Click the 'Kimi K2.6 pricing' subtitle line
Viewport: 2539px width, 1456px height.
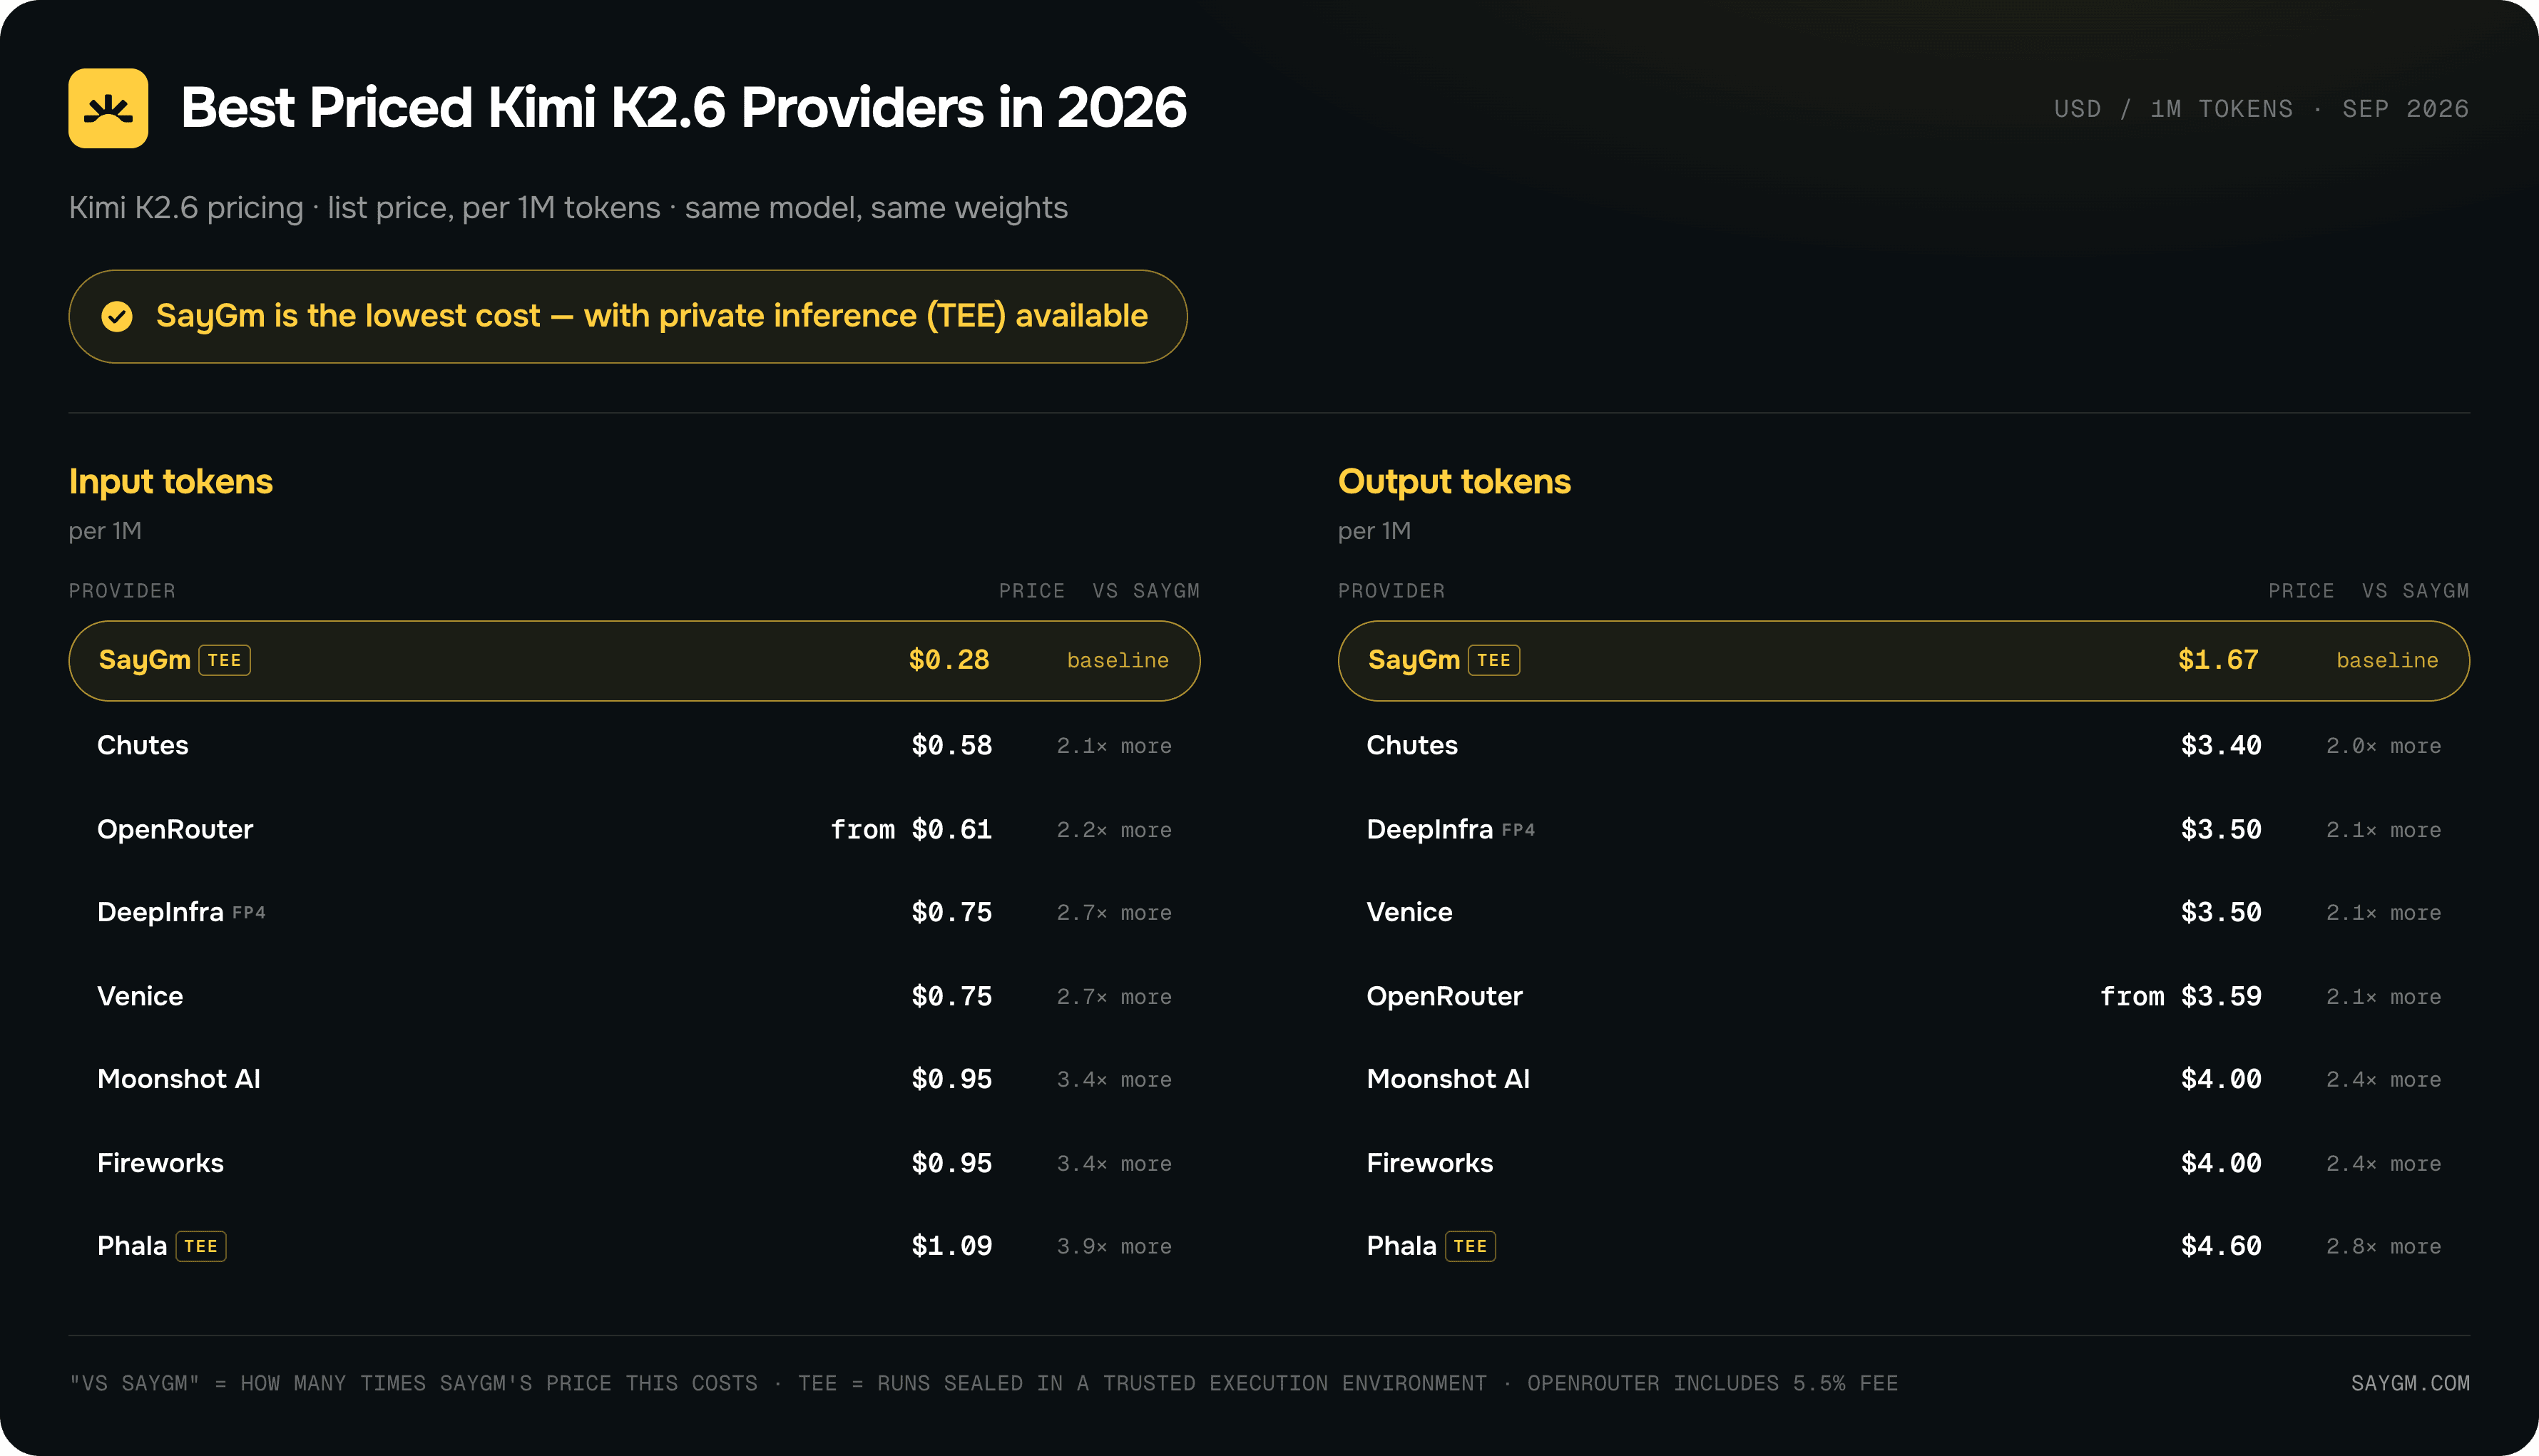(568, 208)
